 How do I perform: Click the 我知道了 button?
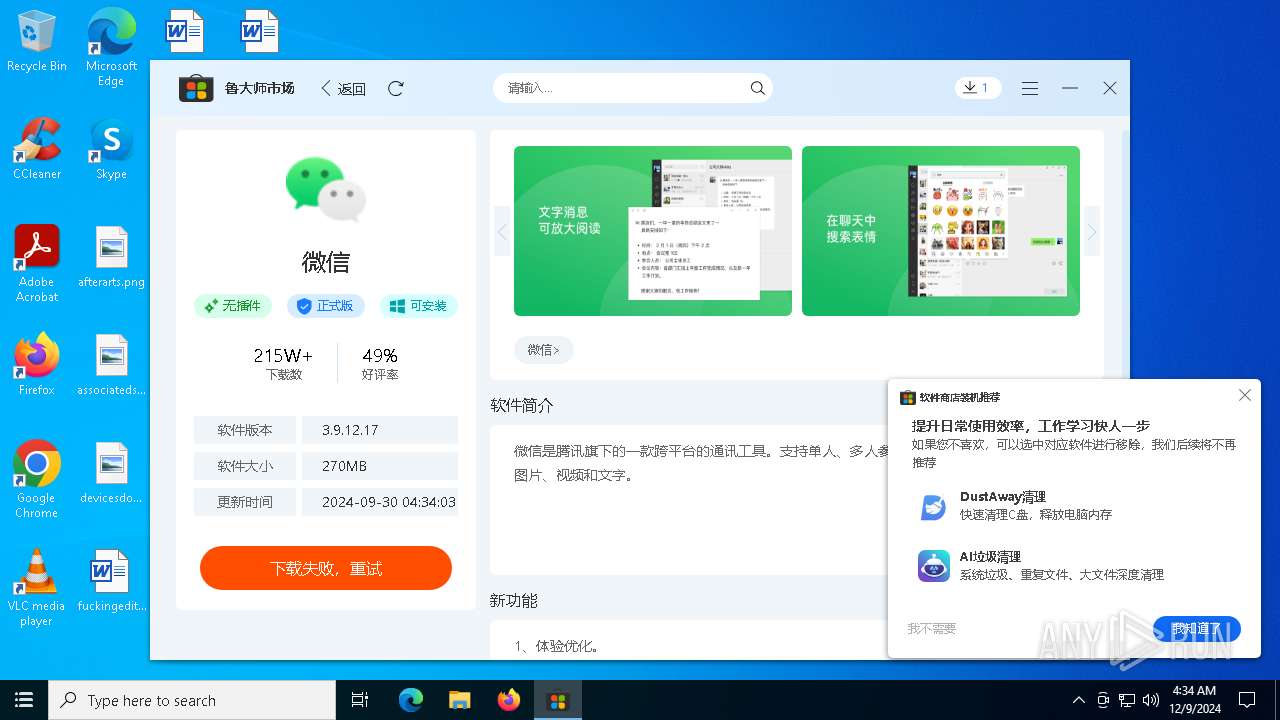(1197, 629)
